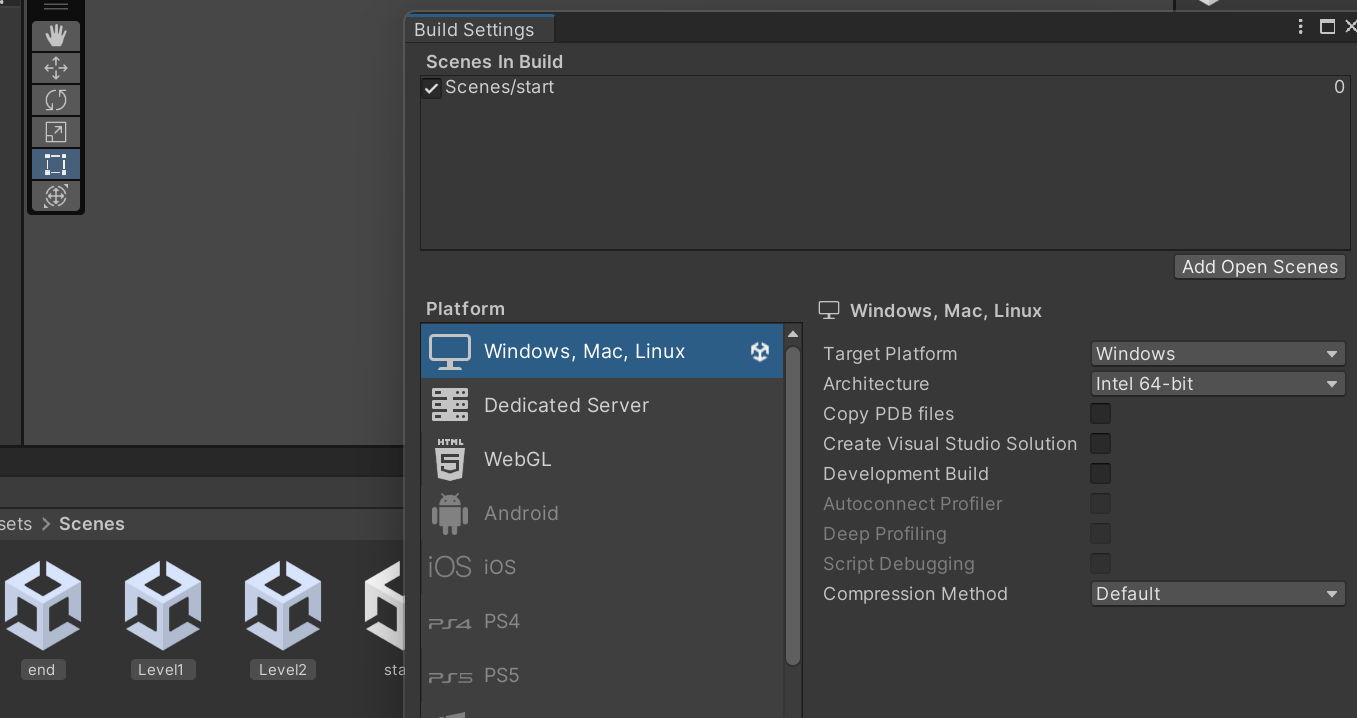Viewport: 1357px width, 718px height.
Task: Click the Scenes breadcrumb folder
Action: click(92, 524)
